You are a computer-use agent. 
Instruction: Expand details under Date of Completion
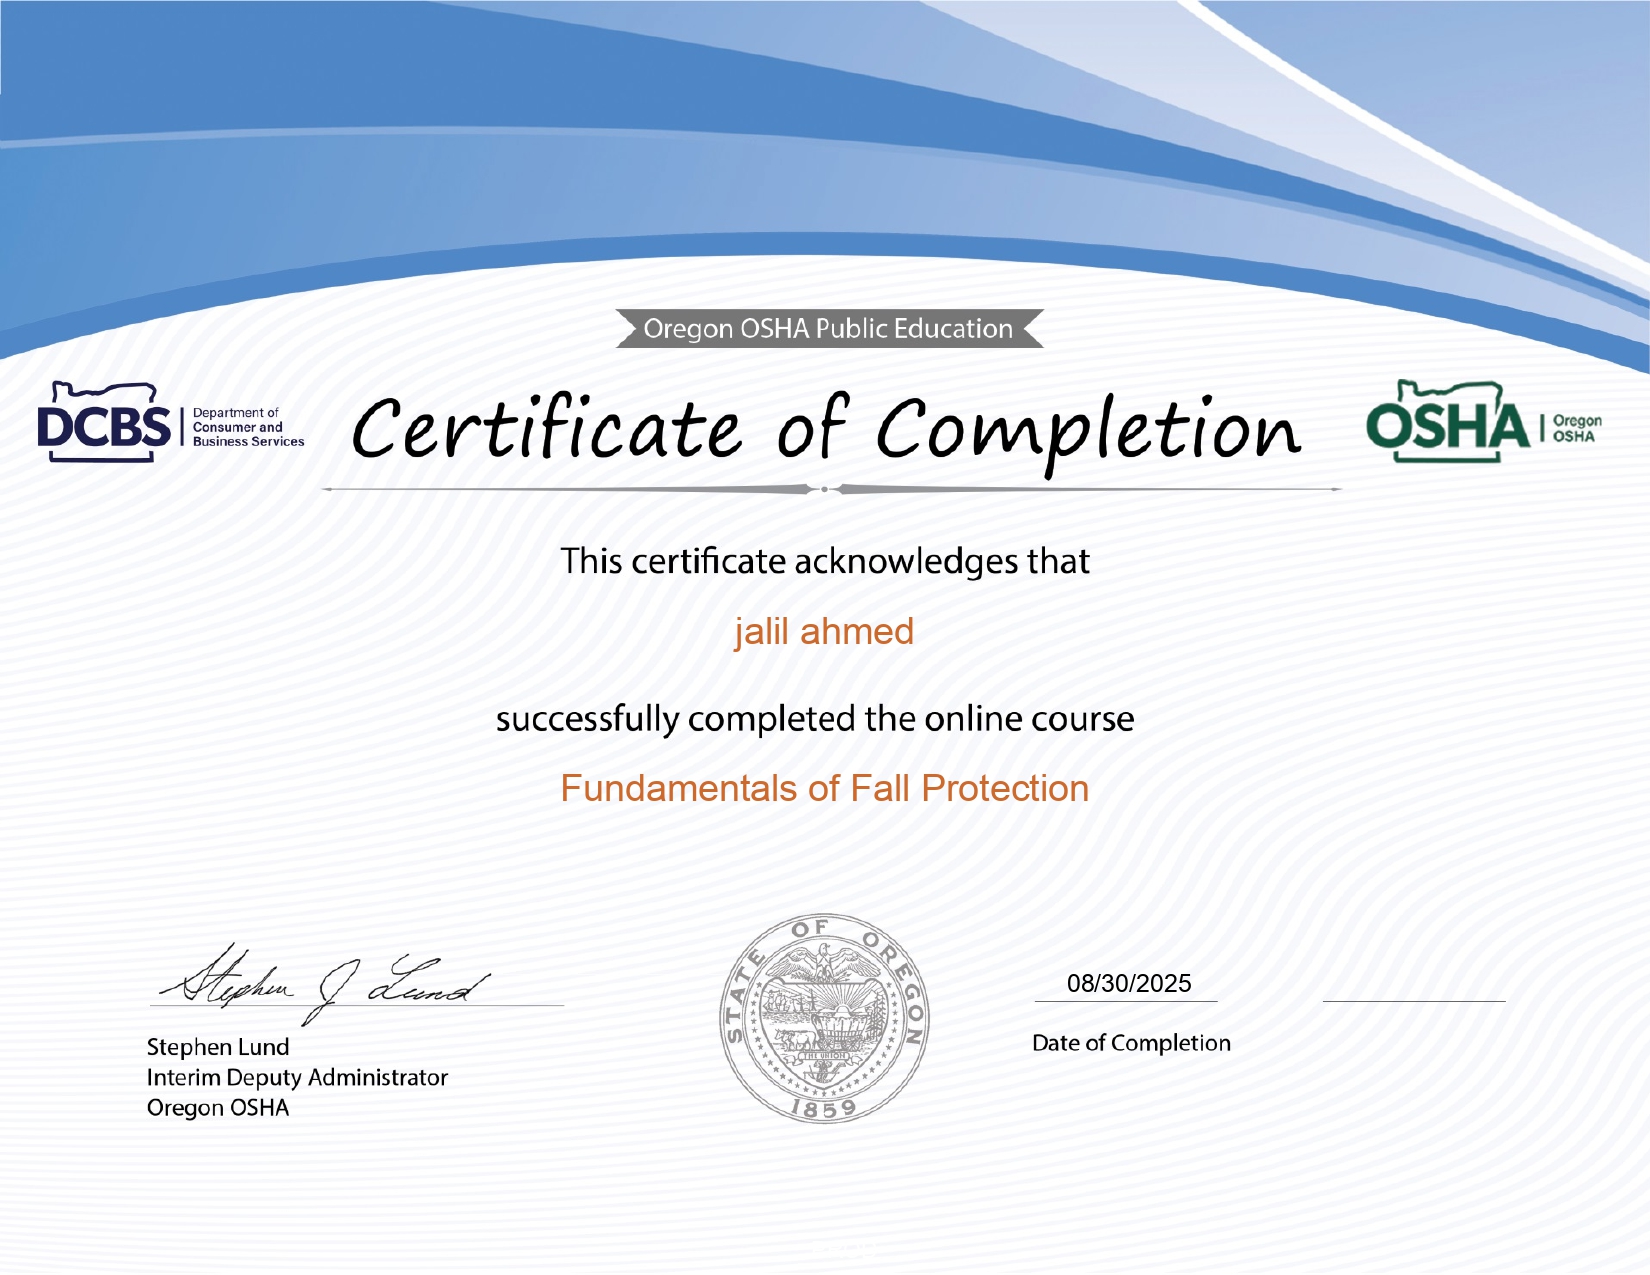1130,1043
